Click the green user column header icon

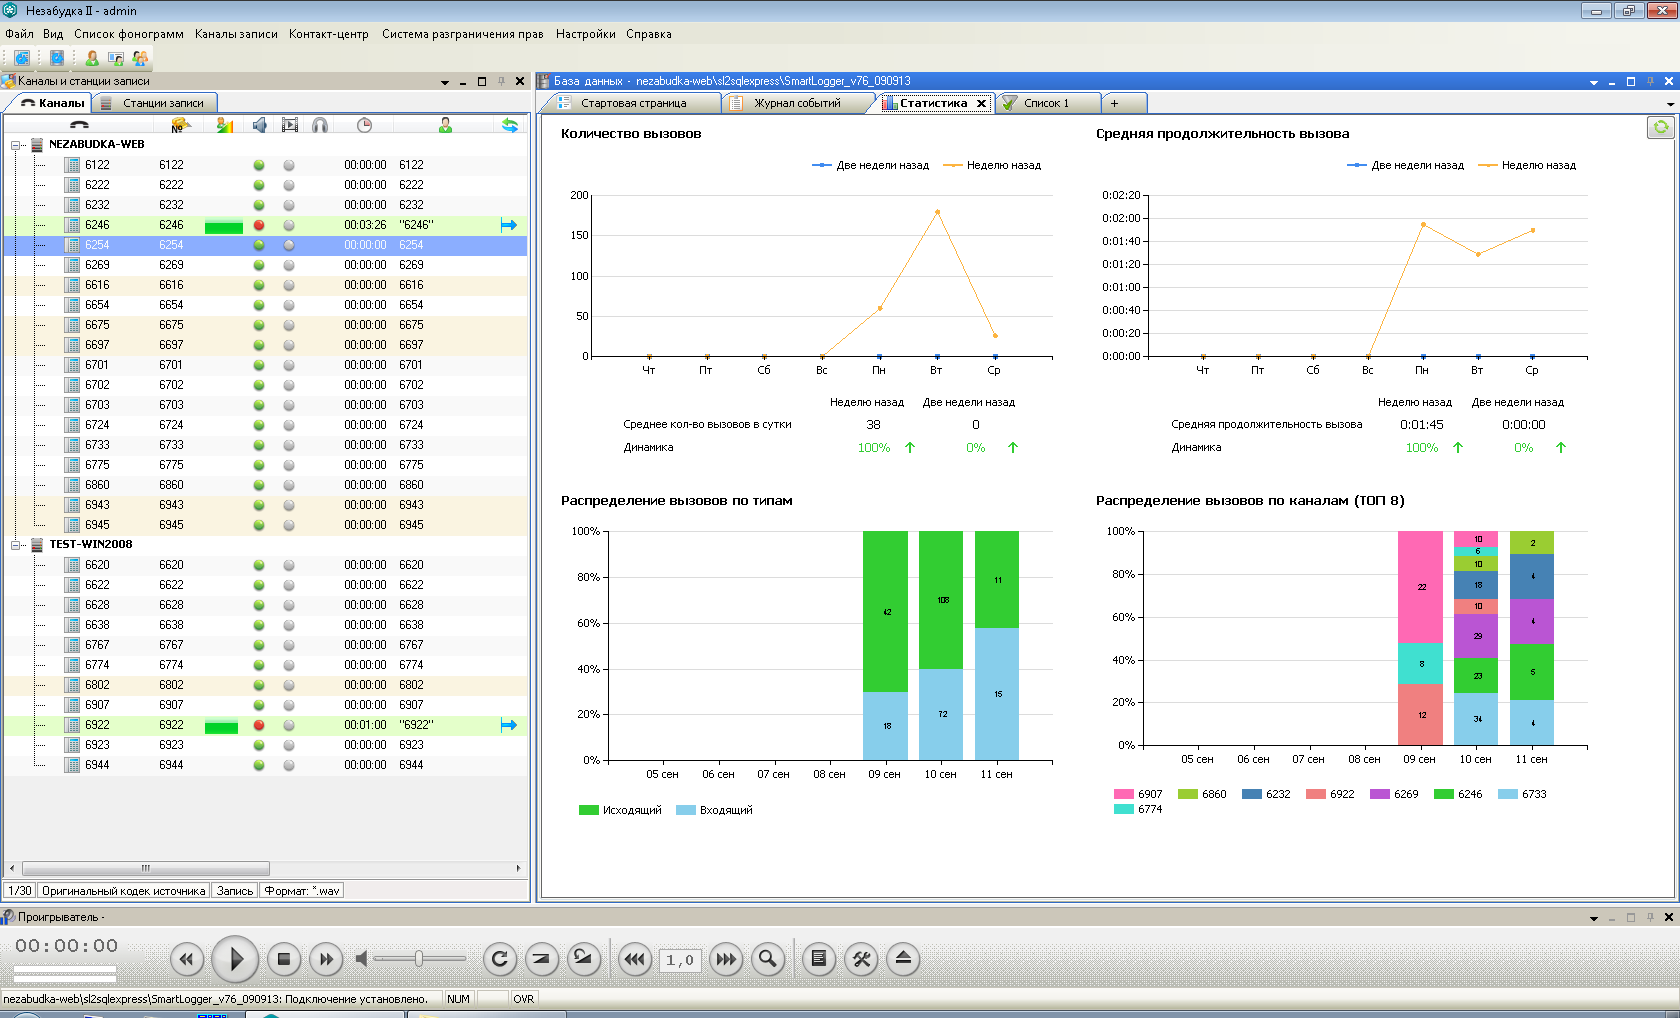point(445,125)
